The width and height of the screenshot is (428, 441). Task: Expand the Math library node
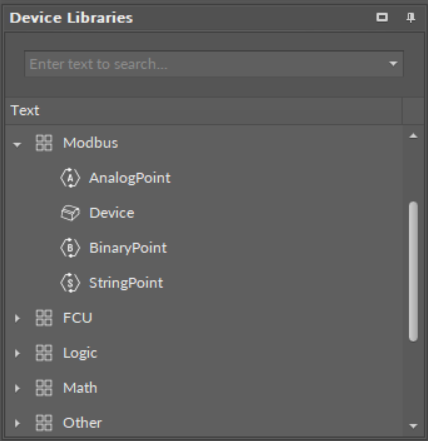point(17,388)
